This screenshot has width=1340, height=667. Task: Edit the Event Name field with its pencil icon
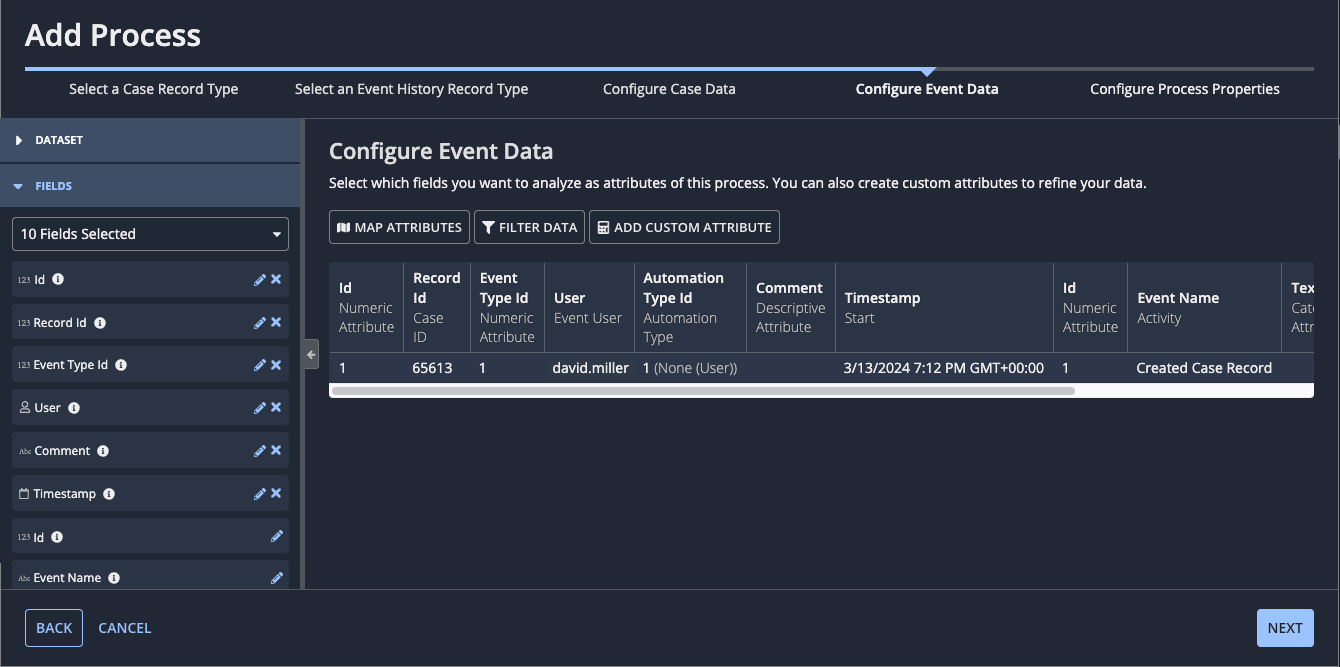[277, 578]
